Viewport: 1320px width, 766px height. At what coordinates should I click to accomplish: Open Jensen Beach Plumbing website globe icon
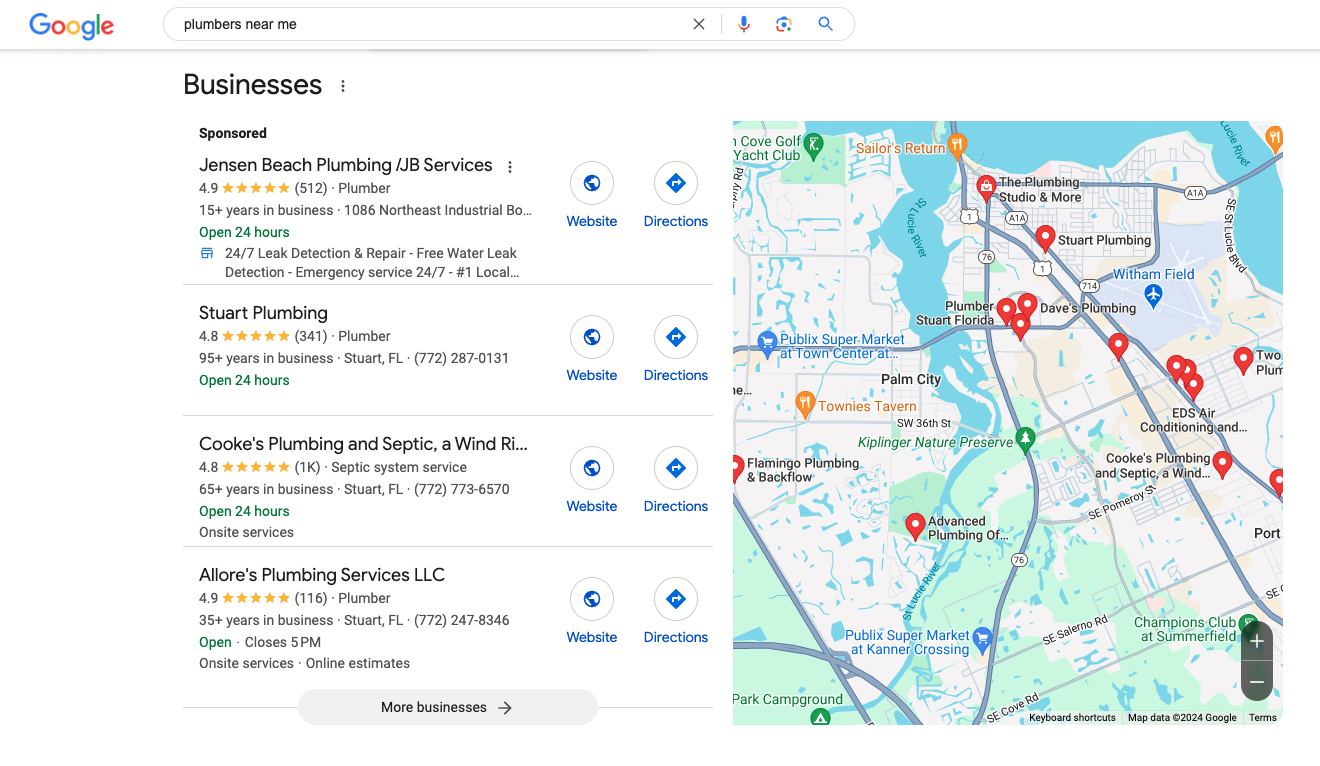[592, 183]
